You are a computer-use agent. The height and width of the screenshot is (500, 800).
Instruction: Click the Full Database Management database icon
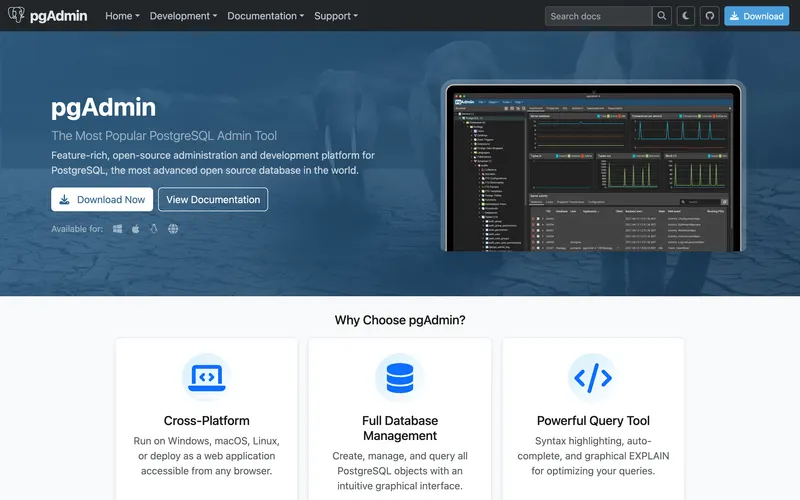point(400,378)
